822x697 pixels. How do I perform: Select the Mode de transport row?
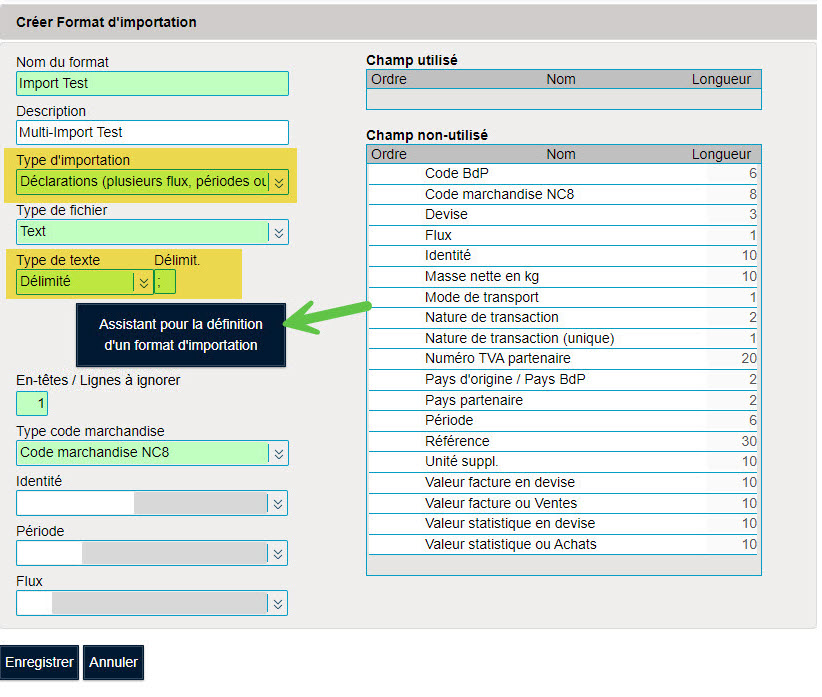coord(564,297)
